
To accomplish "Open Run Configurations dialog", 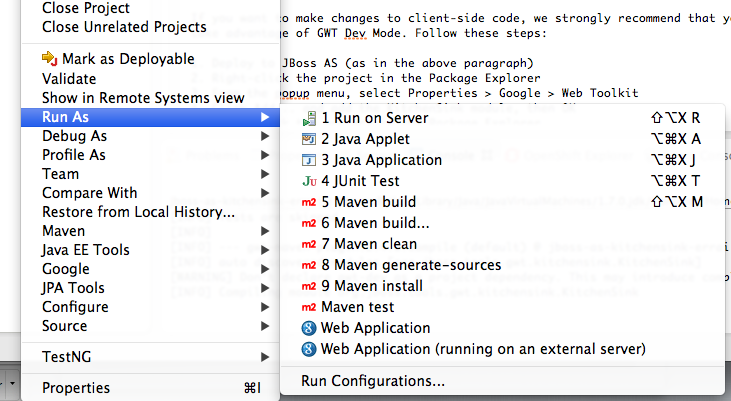I will [x=373, y=380].
